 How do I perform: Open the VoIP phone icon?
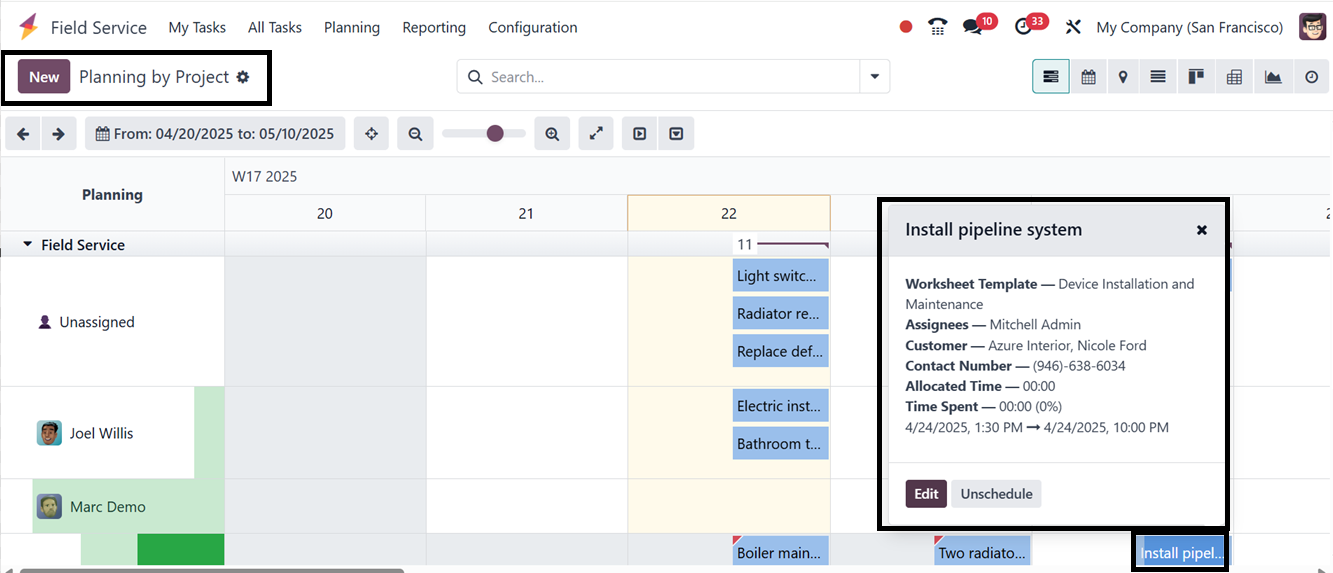click(937, 27)
